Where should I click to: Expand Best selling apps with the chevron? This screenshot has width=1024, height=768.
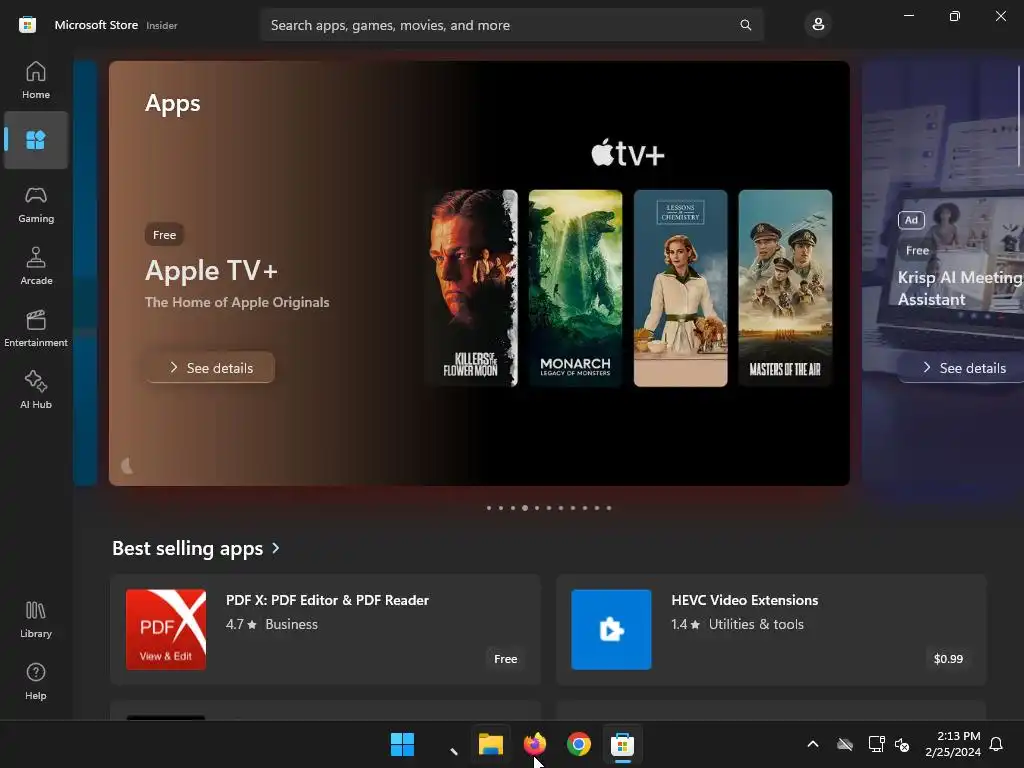pyautogui.click(x=276, y=549)
